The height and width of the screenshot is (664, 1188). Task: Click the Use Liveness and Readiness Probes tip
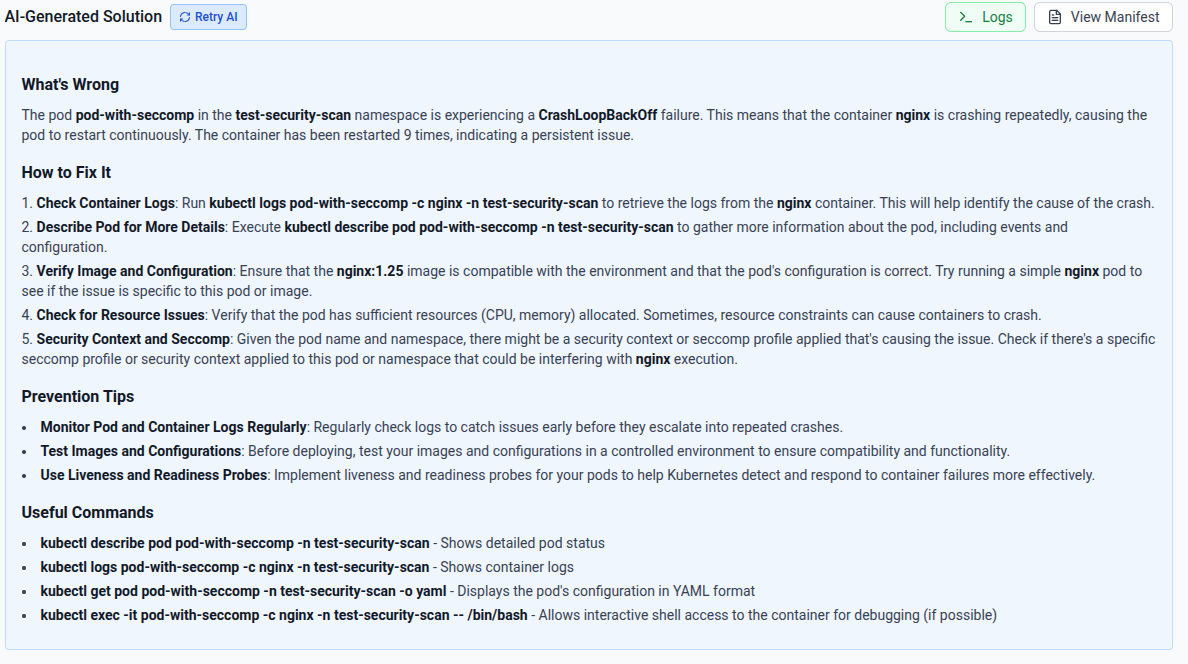tap(154, 475)
